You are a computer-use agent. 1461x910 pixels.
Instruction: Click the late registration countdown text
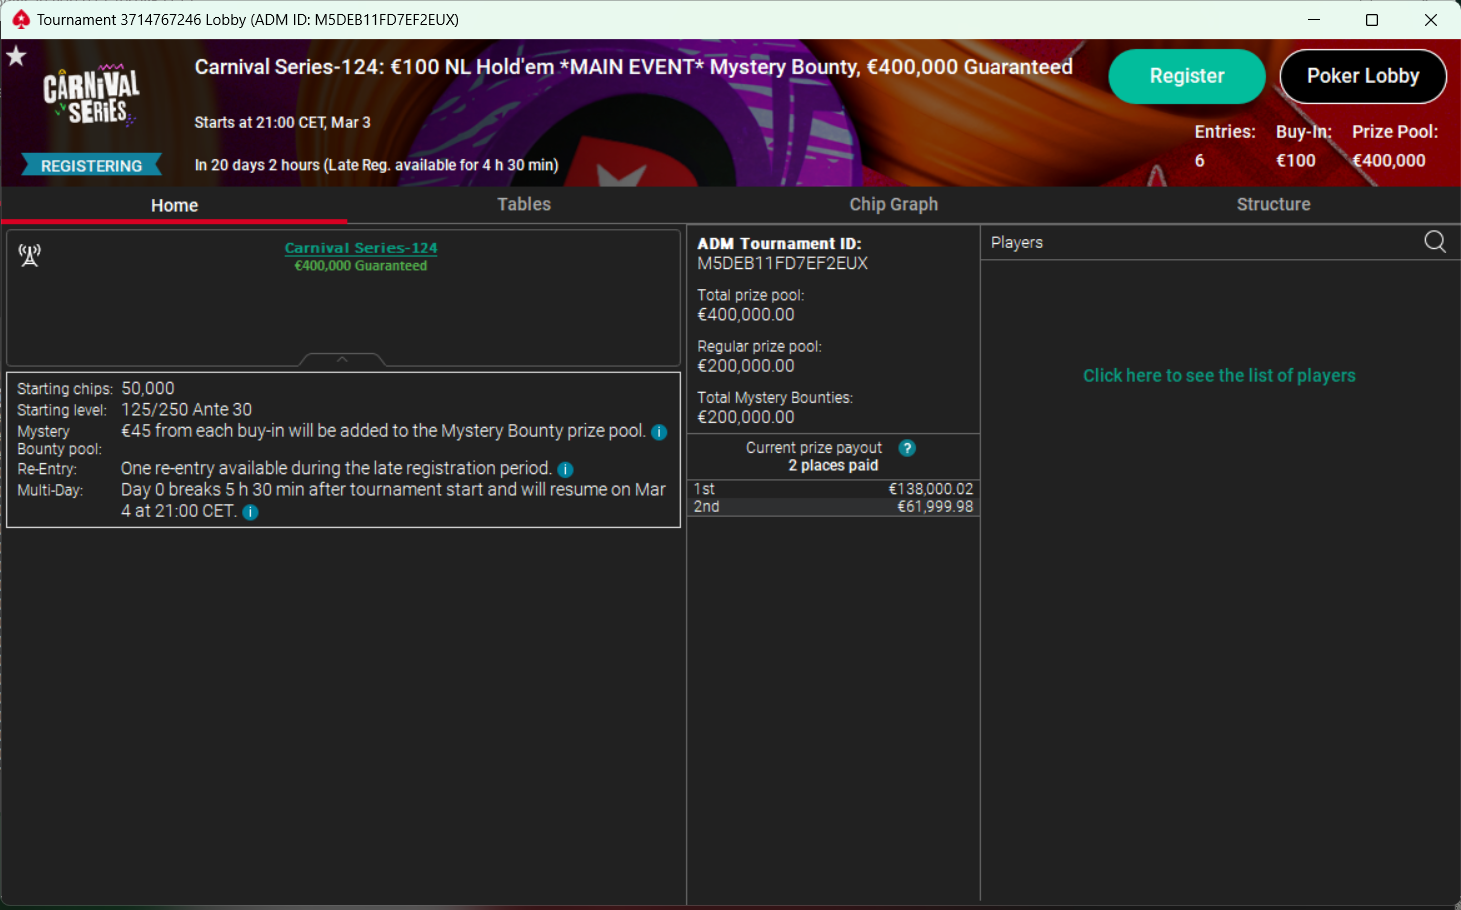(x=376, y=165)
